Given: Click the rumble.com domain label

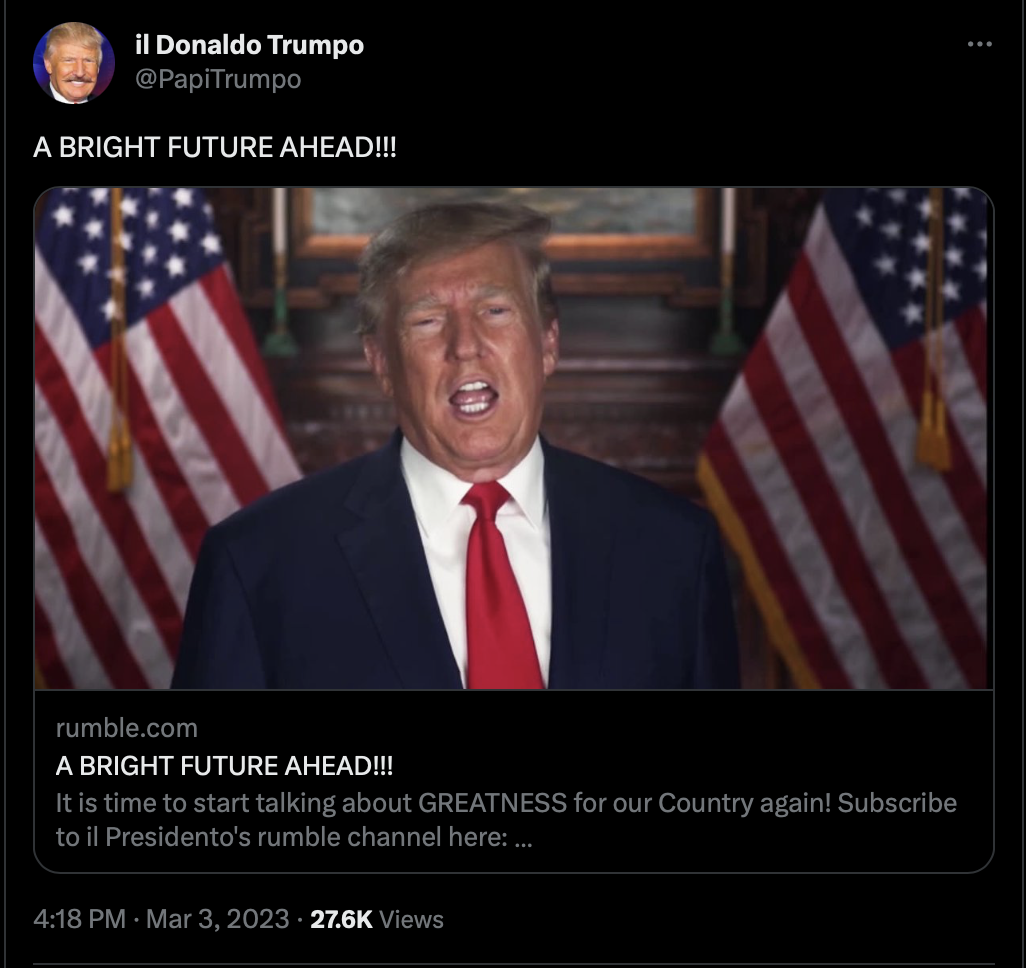Looking at the screenshot, I should (127, 728).
